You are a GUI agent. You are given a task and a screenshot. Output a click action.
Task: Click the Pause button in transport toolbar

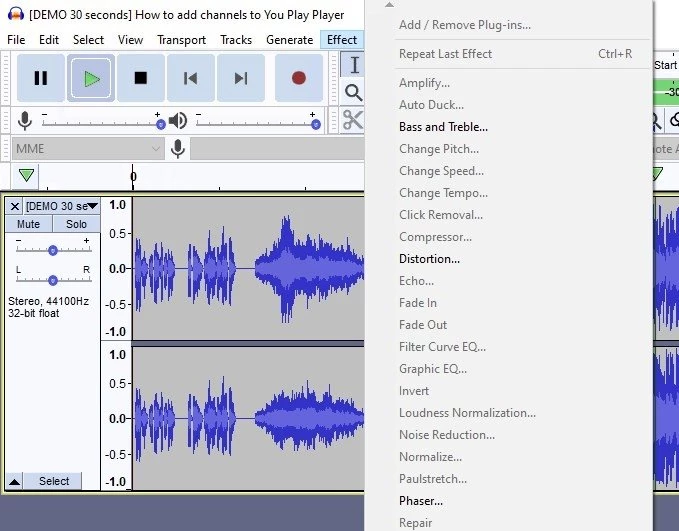(x=41, y=78)
